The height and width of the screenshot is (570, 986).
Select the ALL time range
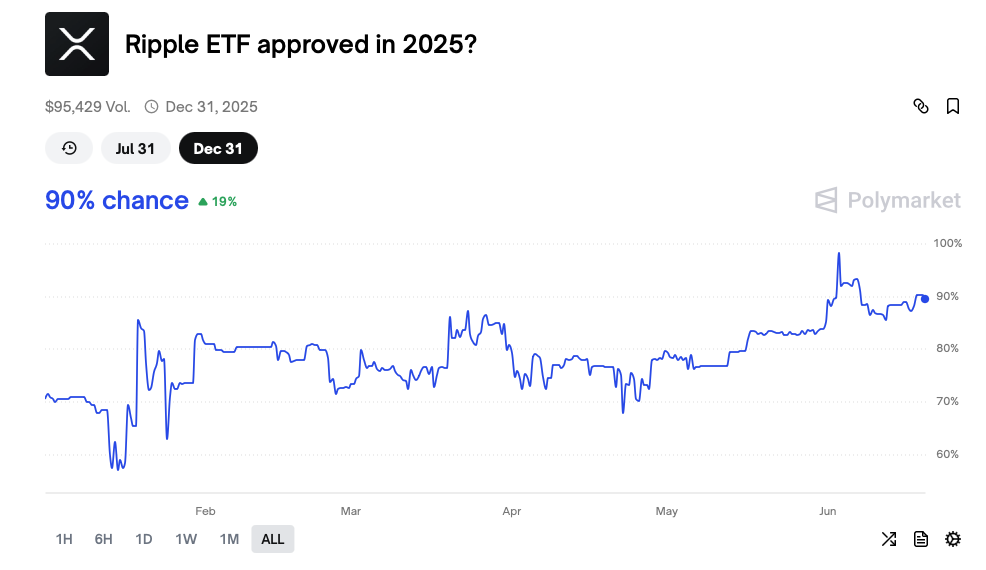273,539
